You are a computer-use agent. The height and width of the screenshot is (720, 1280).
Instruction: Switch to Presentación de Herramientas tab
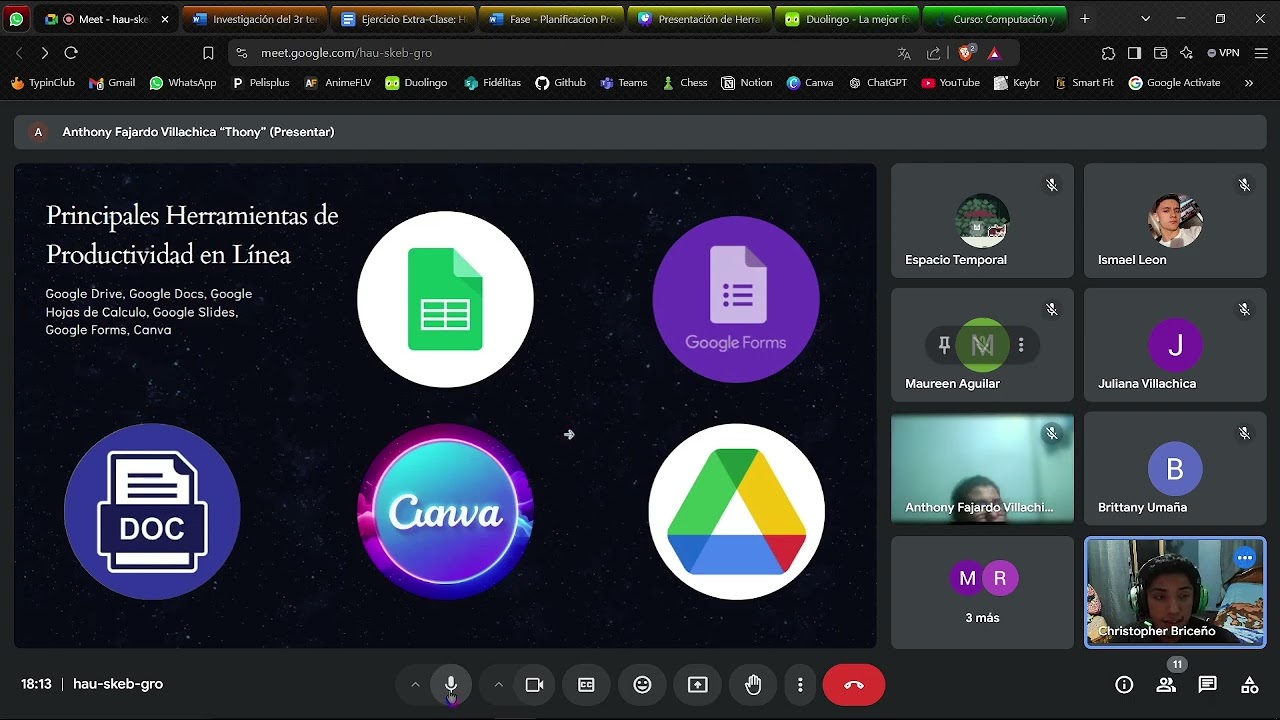[700, 19]
